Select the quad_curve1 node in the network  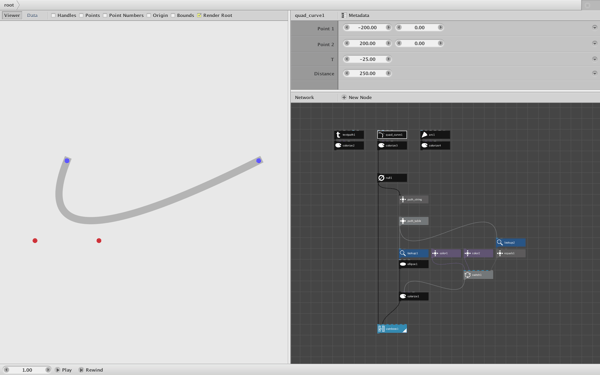click(392, 135)
